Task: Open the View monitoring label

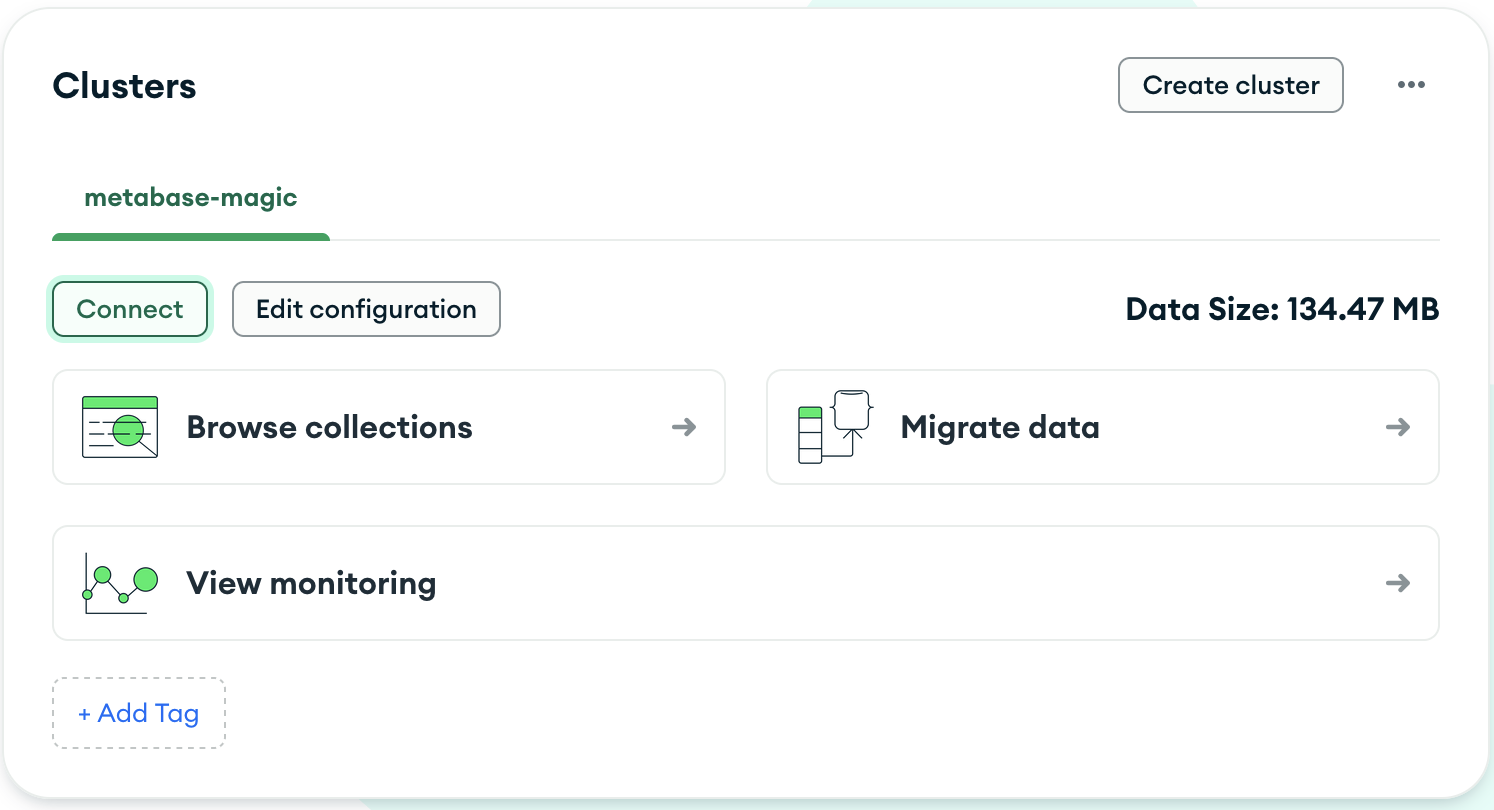Action: pos(311,583)
